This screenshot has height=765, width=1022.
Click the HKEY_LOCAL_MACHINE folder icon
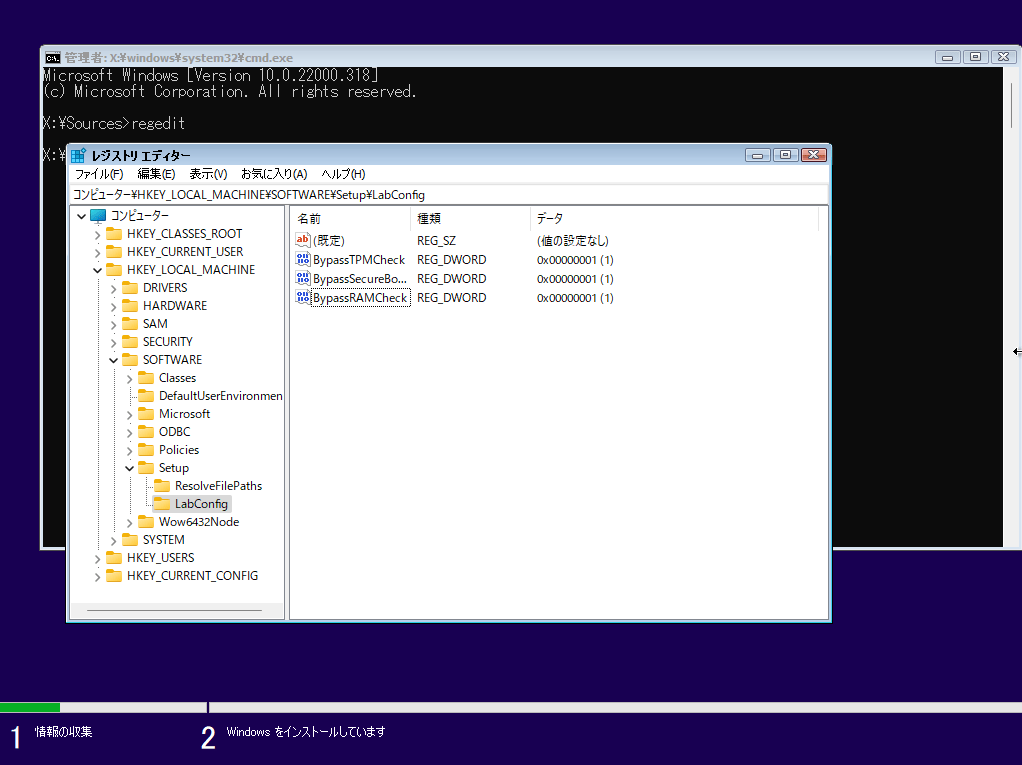(x=114, y=270)
